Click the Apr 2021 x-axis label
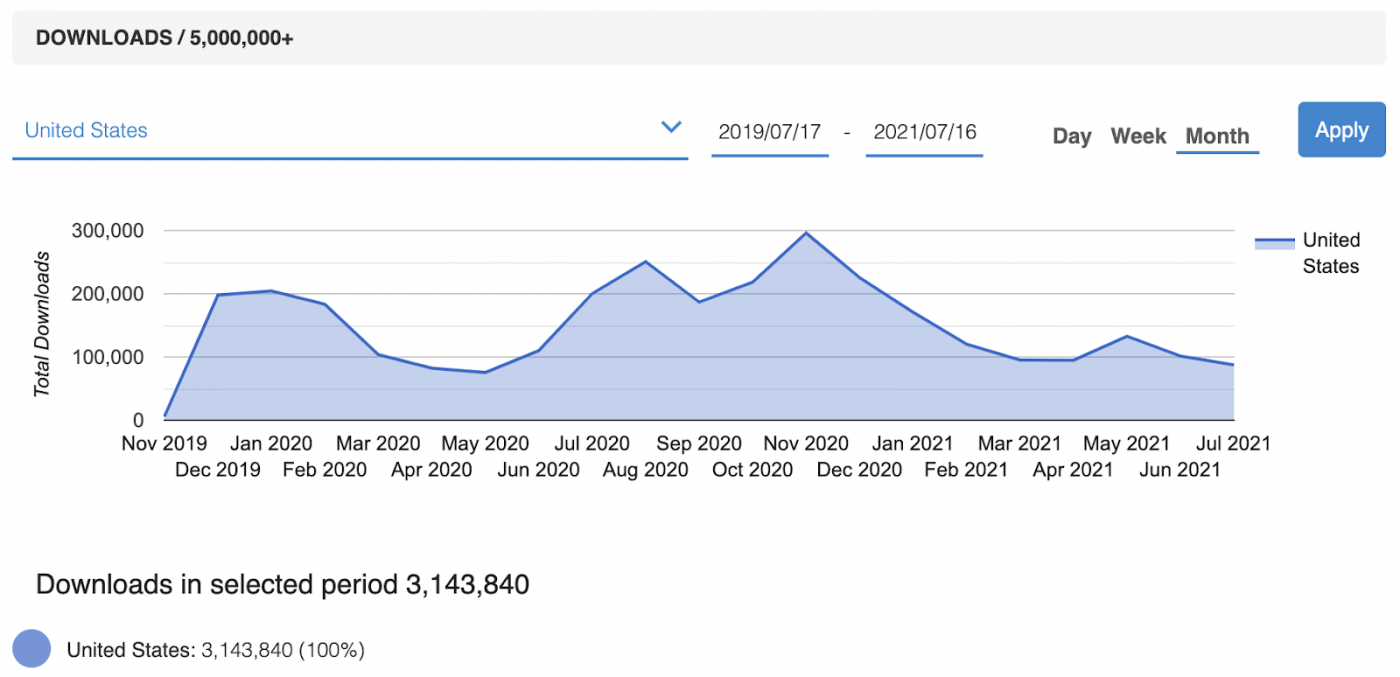The image size is (1400, 677). coord(1073,470)
